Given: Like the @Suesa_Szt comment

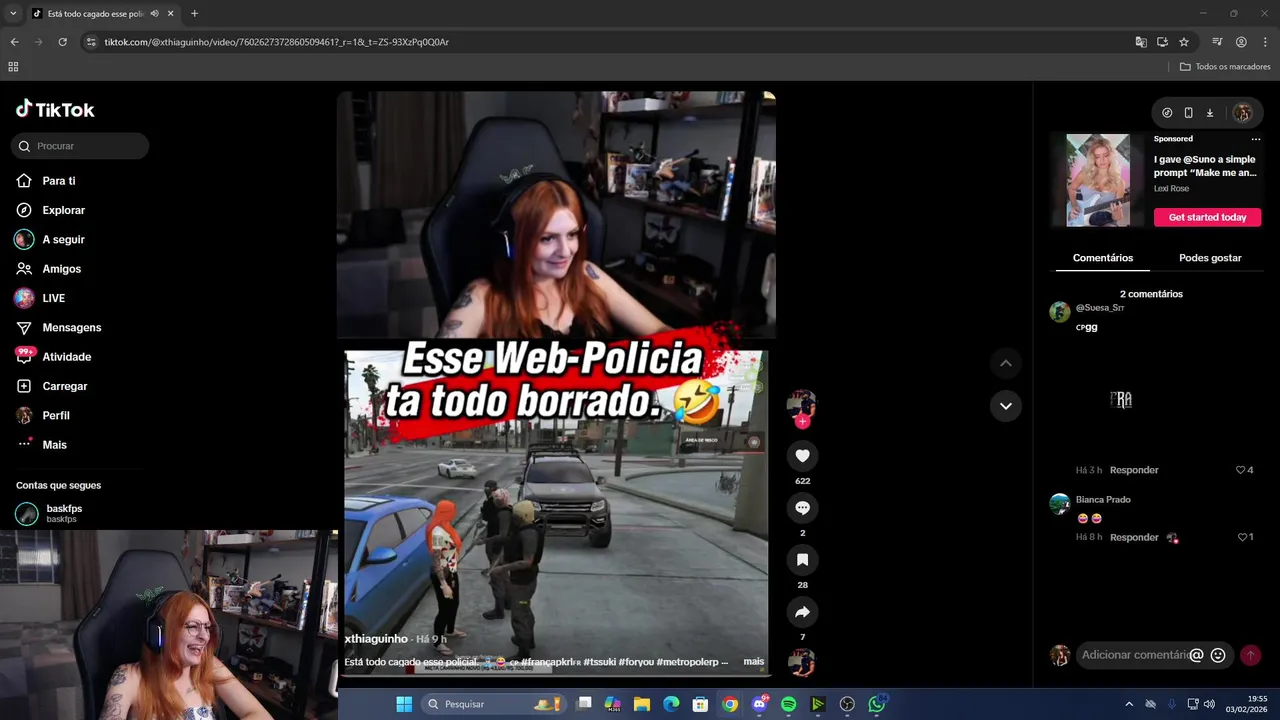Looking at the screenshot, I should click(x=1241, y=470).
